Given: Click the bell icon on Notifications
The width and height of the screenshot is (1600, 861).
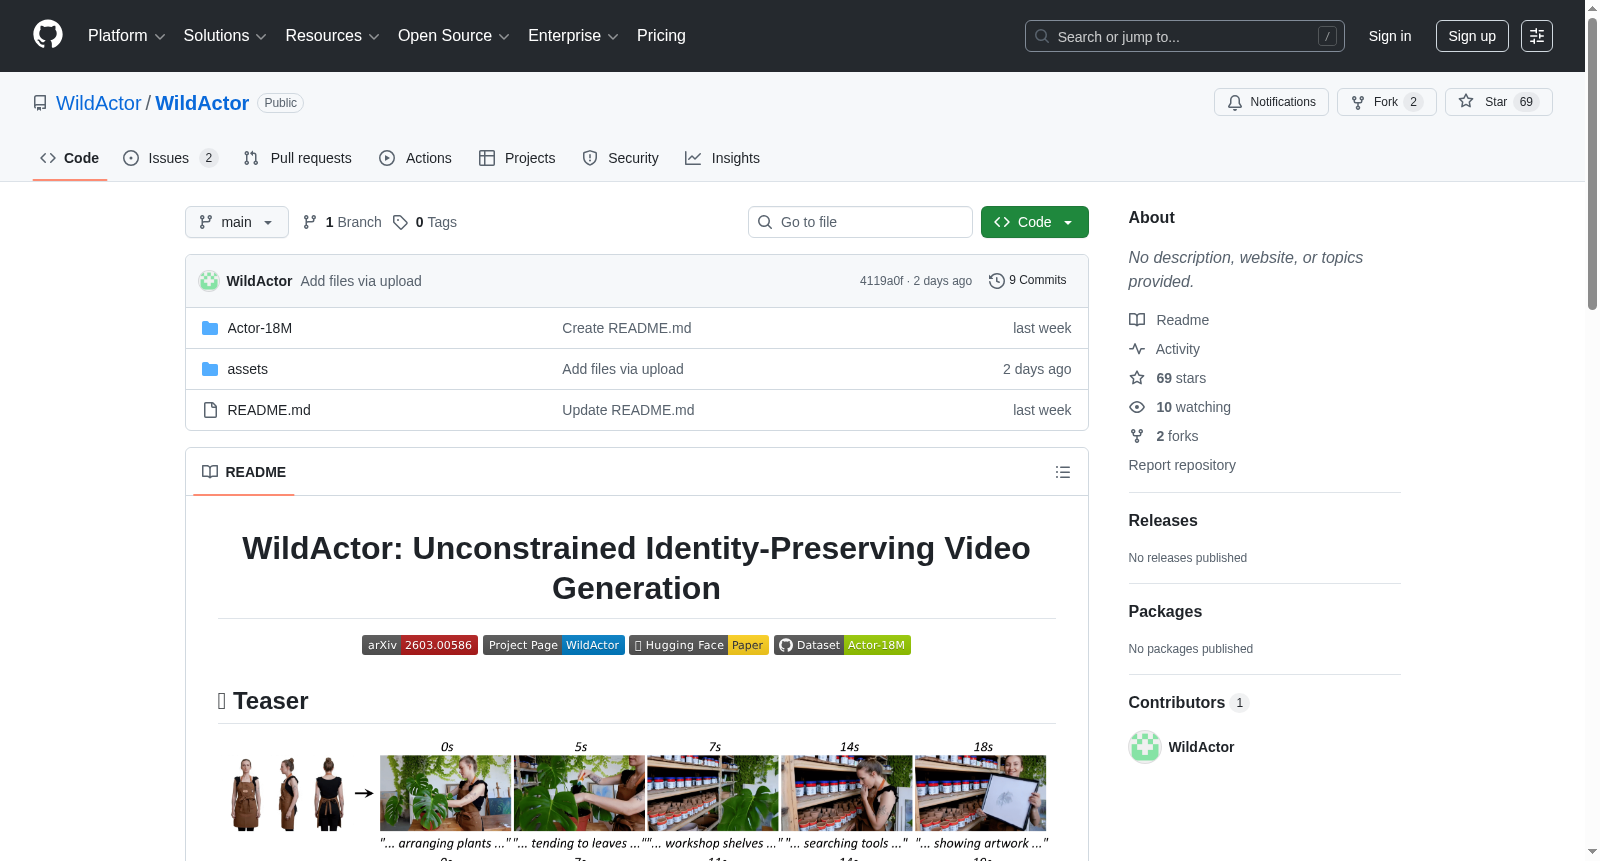Looking at the screenshot, I should (1235, 102).
